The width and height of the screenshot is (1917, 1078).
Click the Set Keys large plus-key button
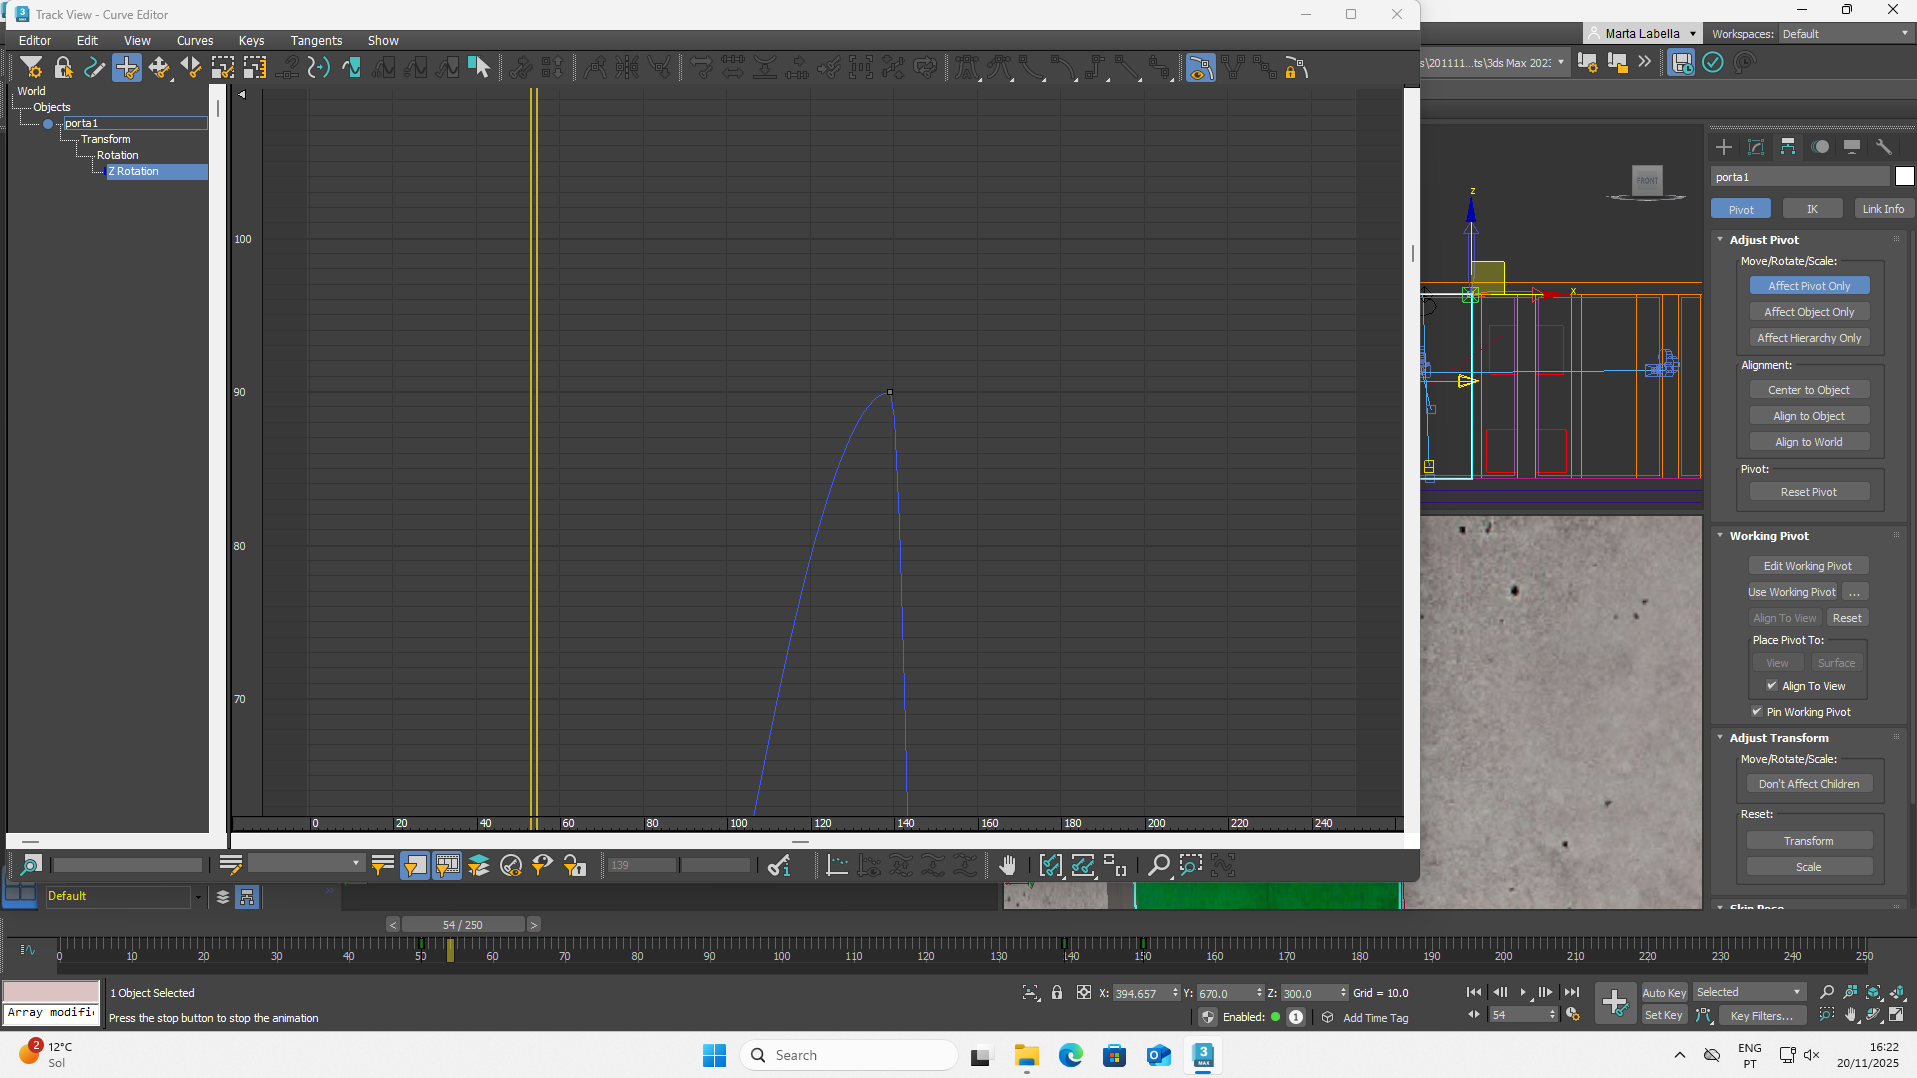1614,1003
